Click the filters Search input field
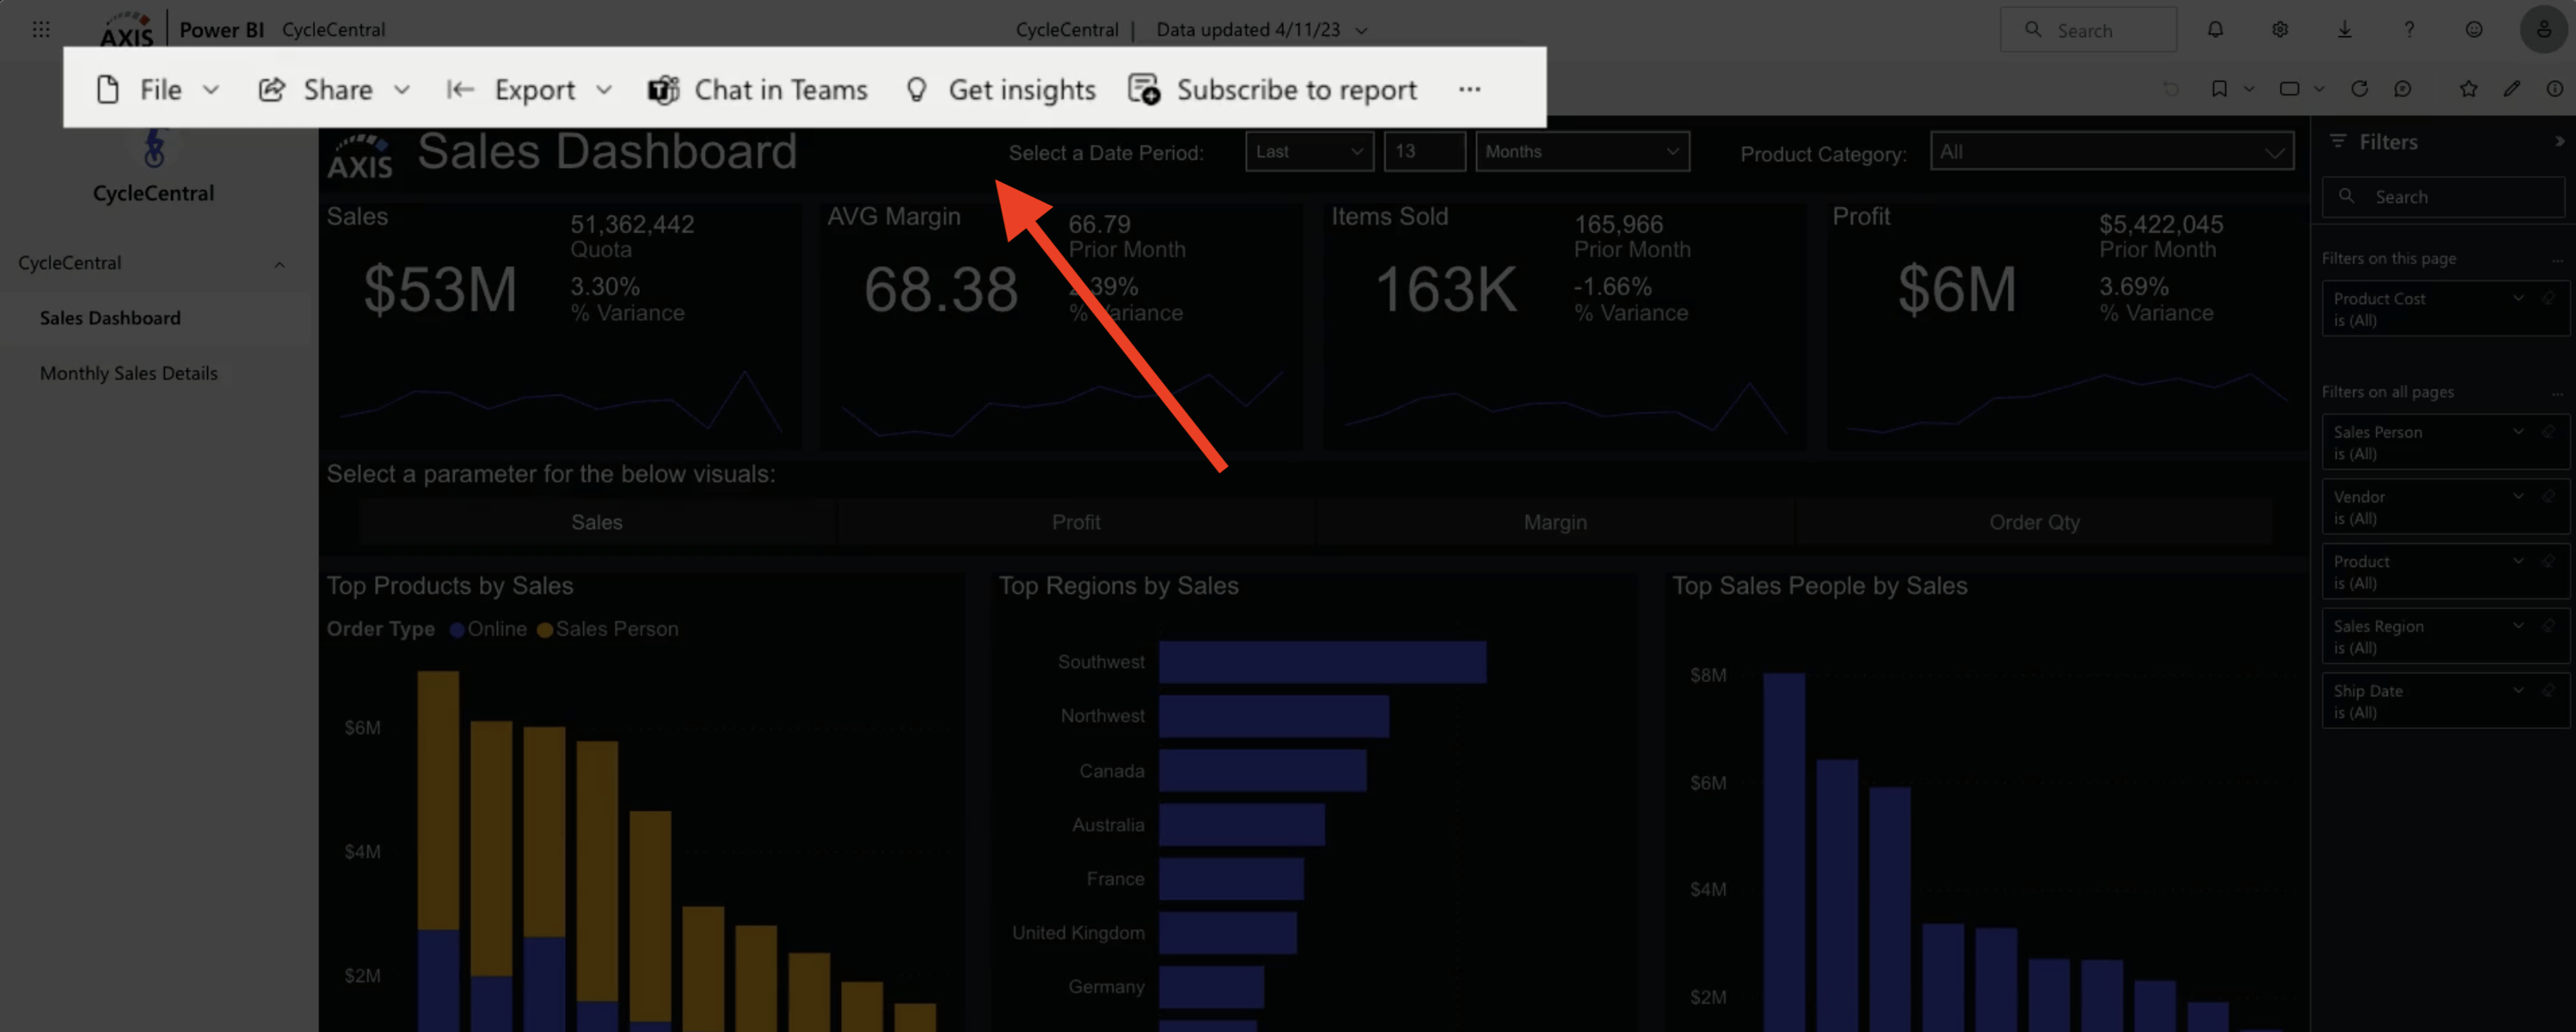Image resolution: width=2576 pixels, height=1032 pixels. [x=2443, y=196]
